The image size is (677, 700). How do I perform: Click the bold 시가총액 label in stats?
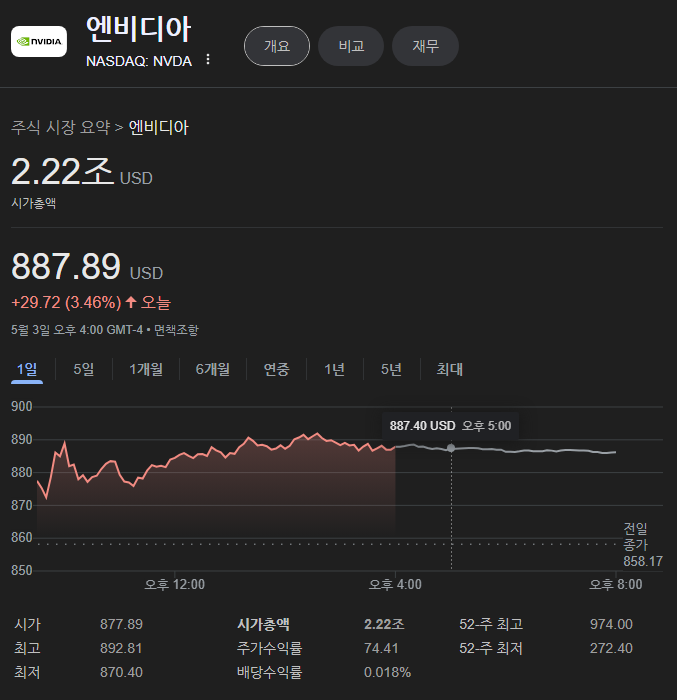click(x=263, y=624)
